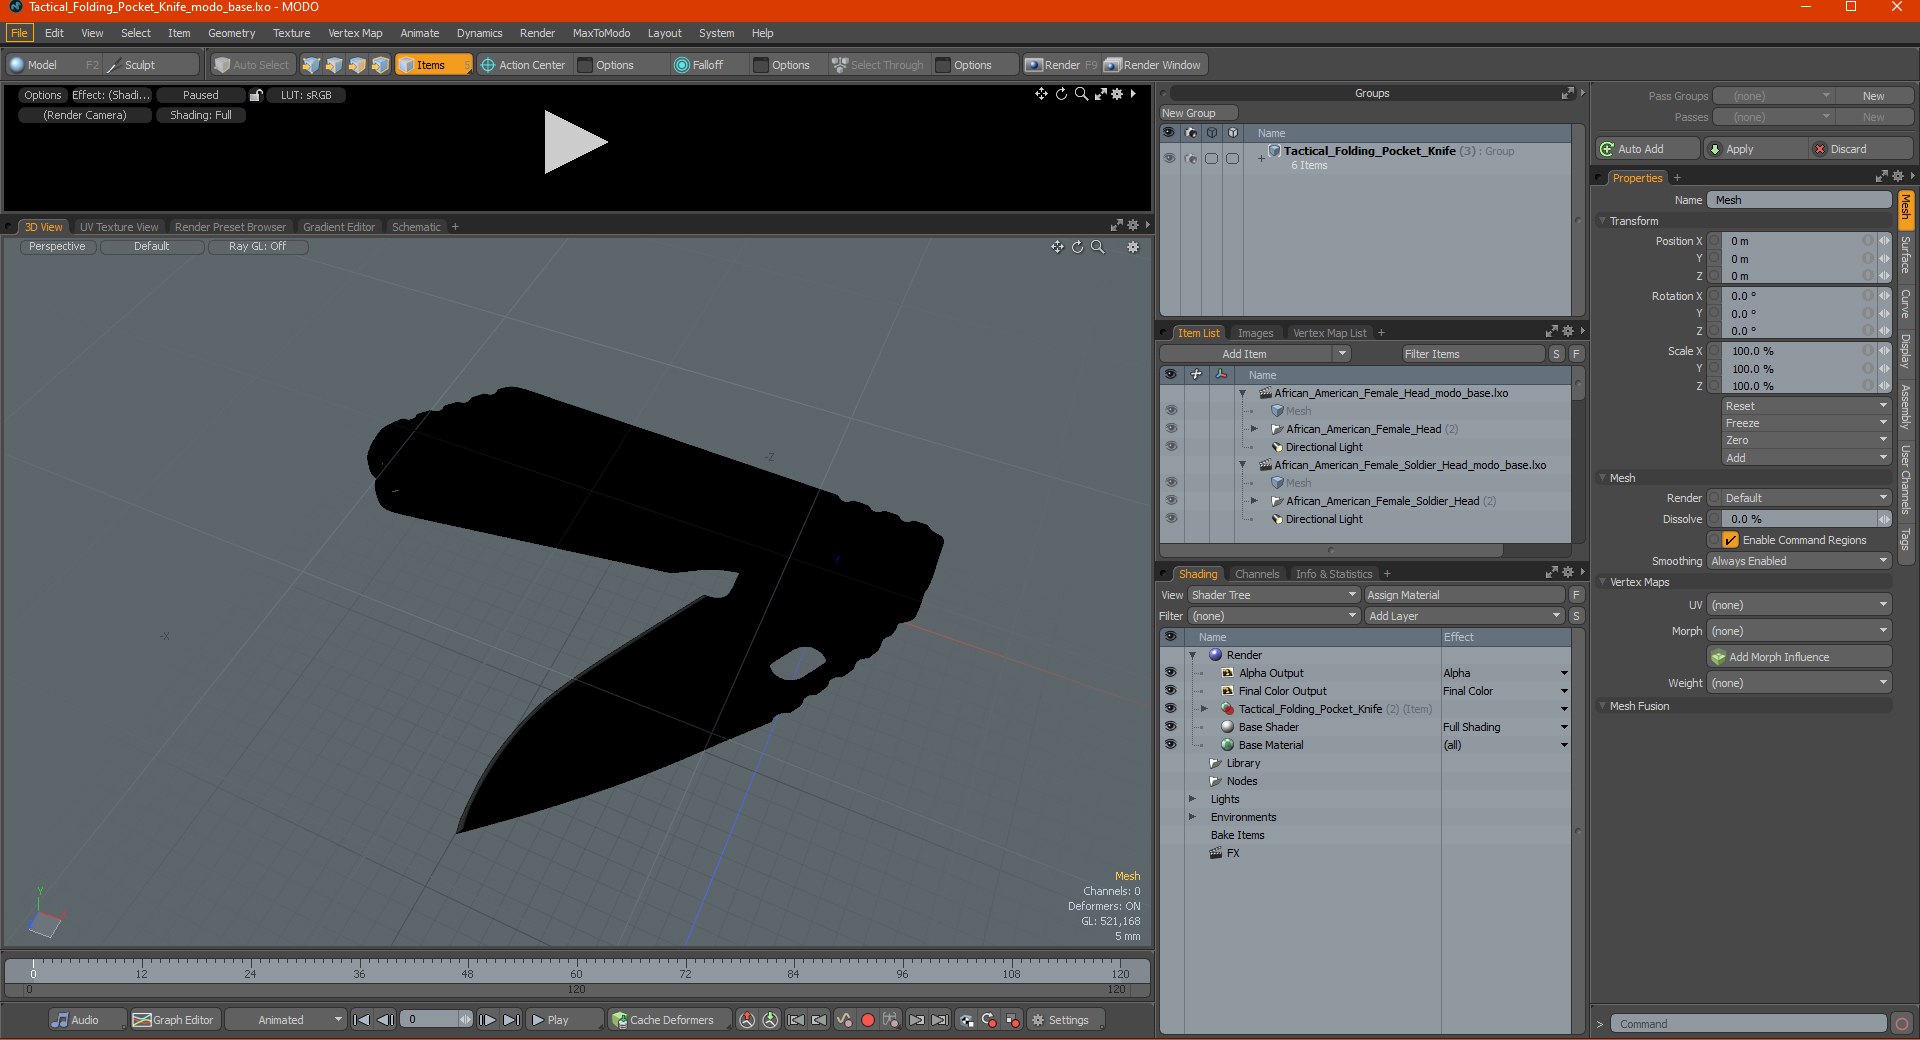This screenshot has height=1040, width=1920.
Task: Hide African_American_Female_Soldier_Head item
Action: (1170, 501)
